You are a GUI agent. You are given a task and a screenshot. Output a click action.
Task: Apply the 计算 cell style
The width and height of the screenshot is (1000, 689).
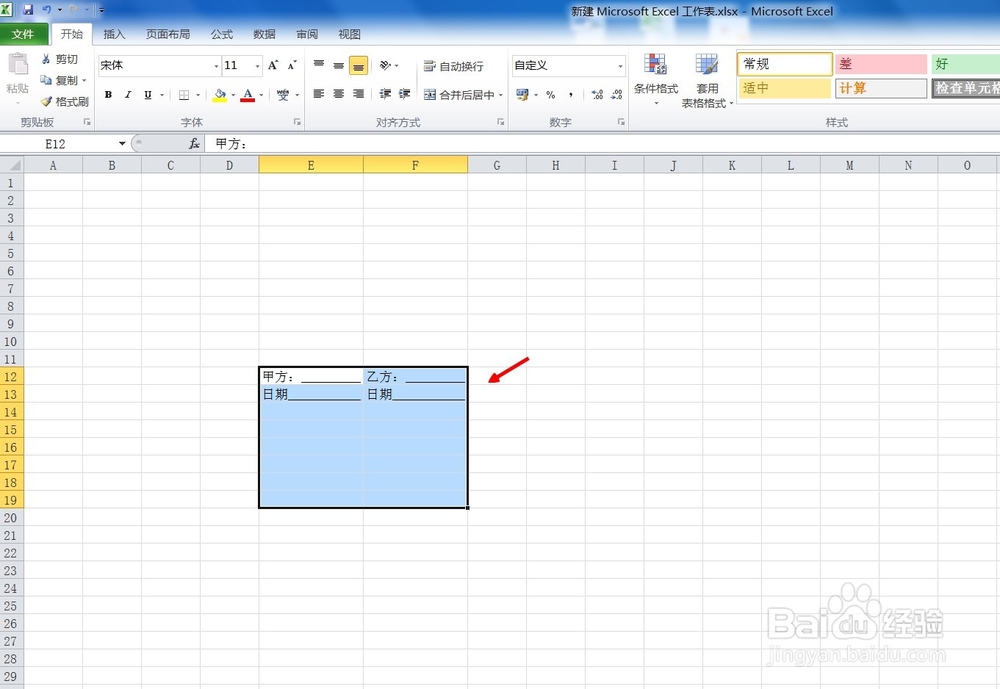coord(881,88)
